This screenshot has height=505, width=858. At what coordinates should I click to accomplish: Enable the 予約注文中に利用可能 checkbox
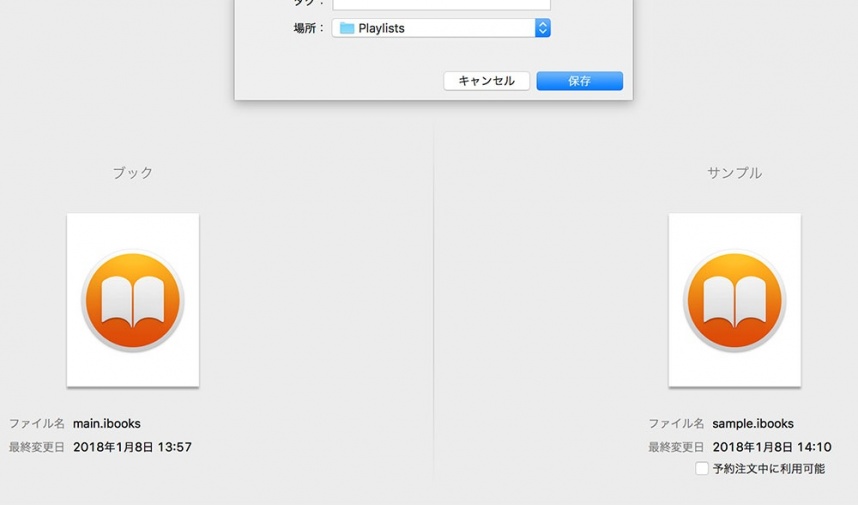click(702, 469)
